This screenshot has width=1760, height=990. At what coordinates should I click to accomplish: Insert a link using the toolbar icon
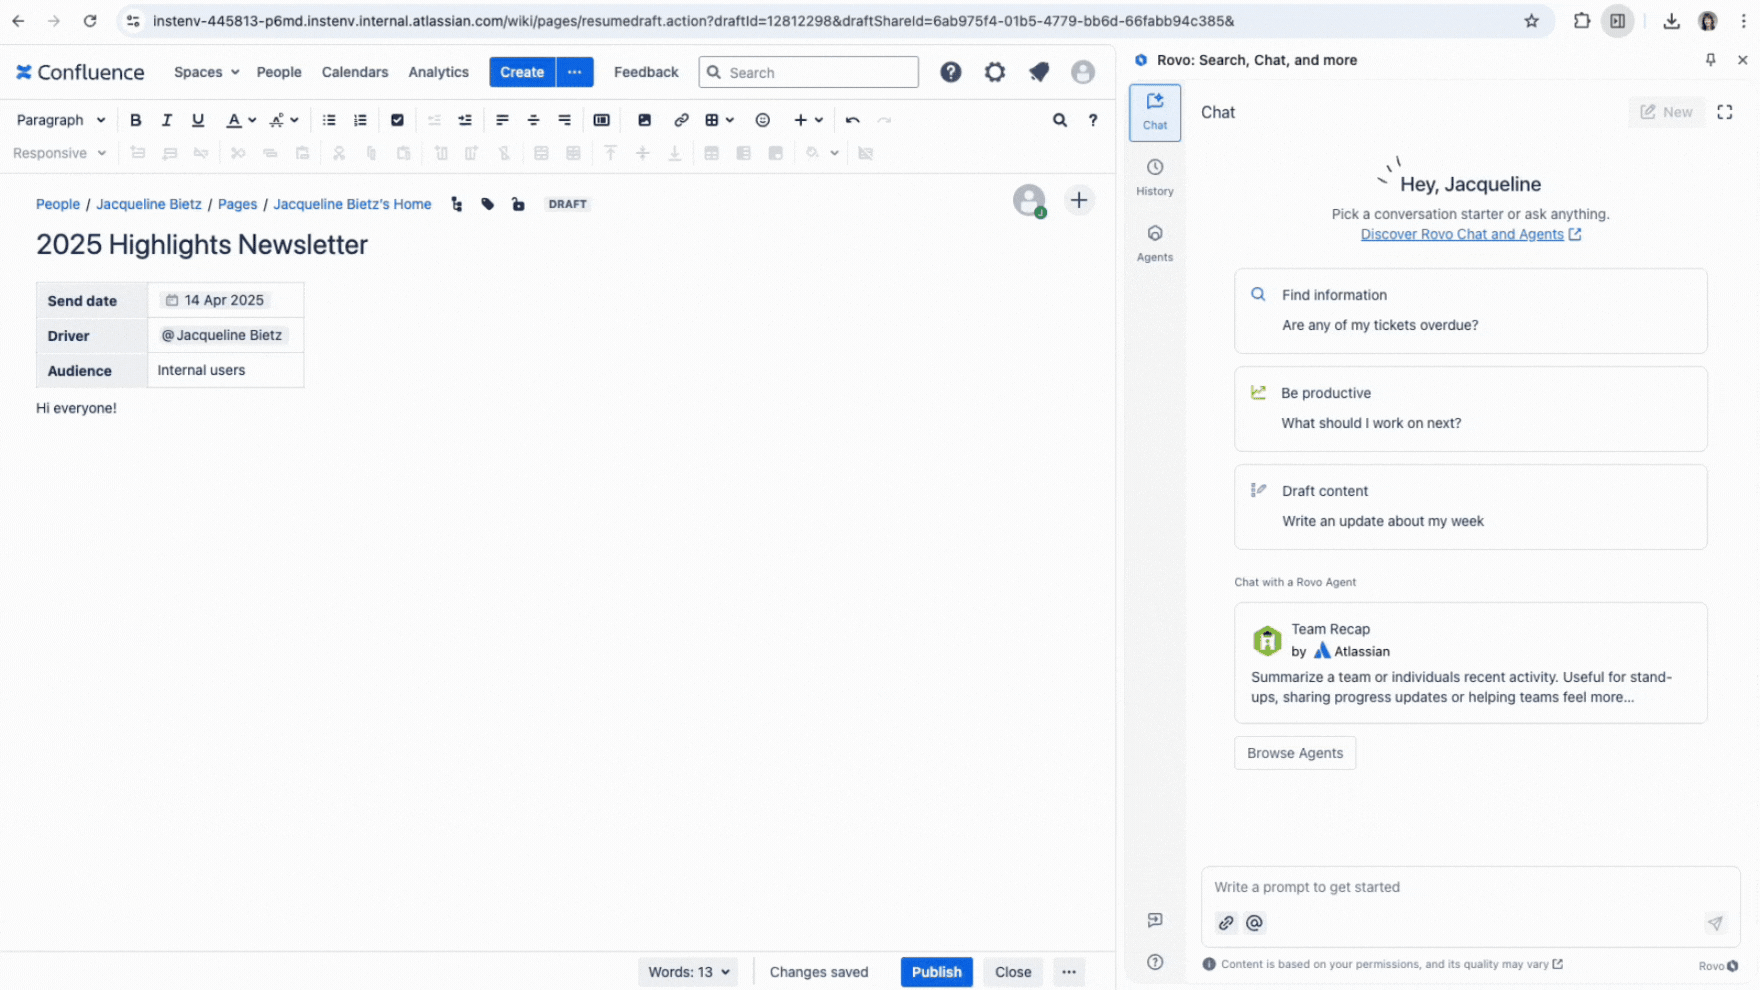(x=682, y=120)
